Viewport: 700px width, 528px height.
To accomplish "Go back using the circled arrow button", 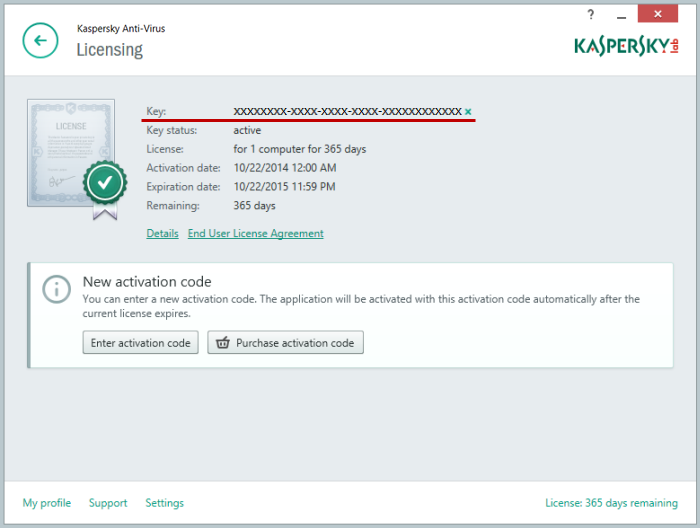I will click(x=41, y=41).
